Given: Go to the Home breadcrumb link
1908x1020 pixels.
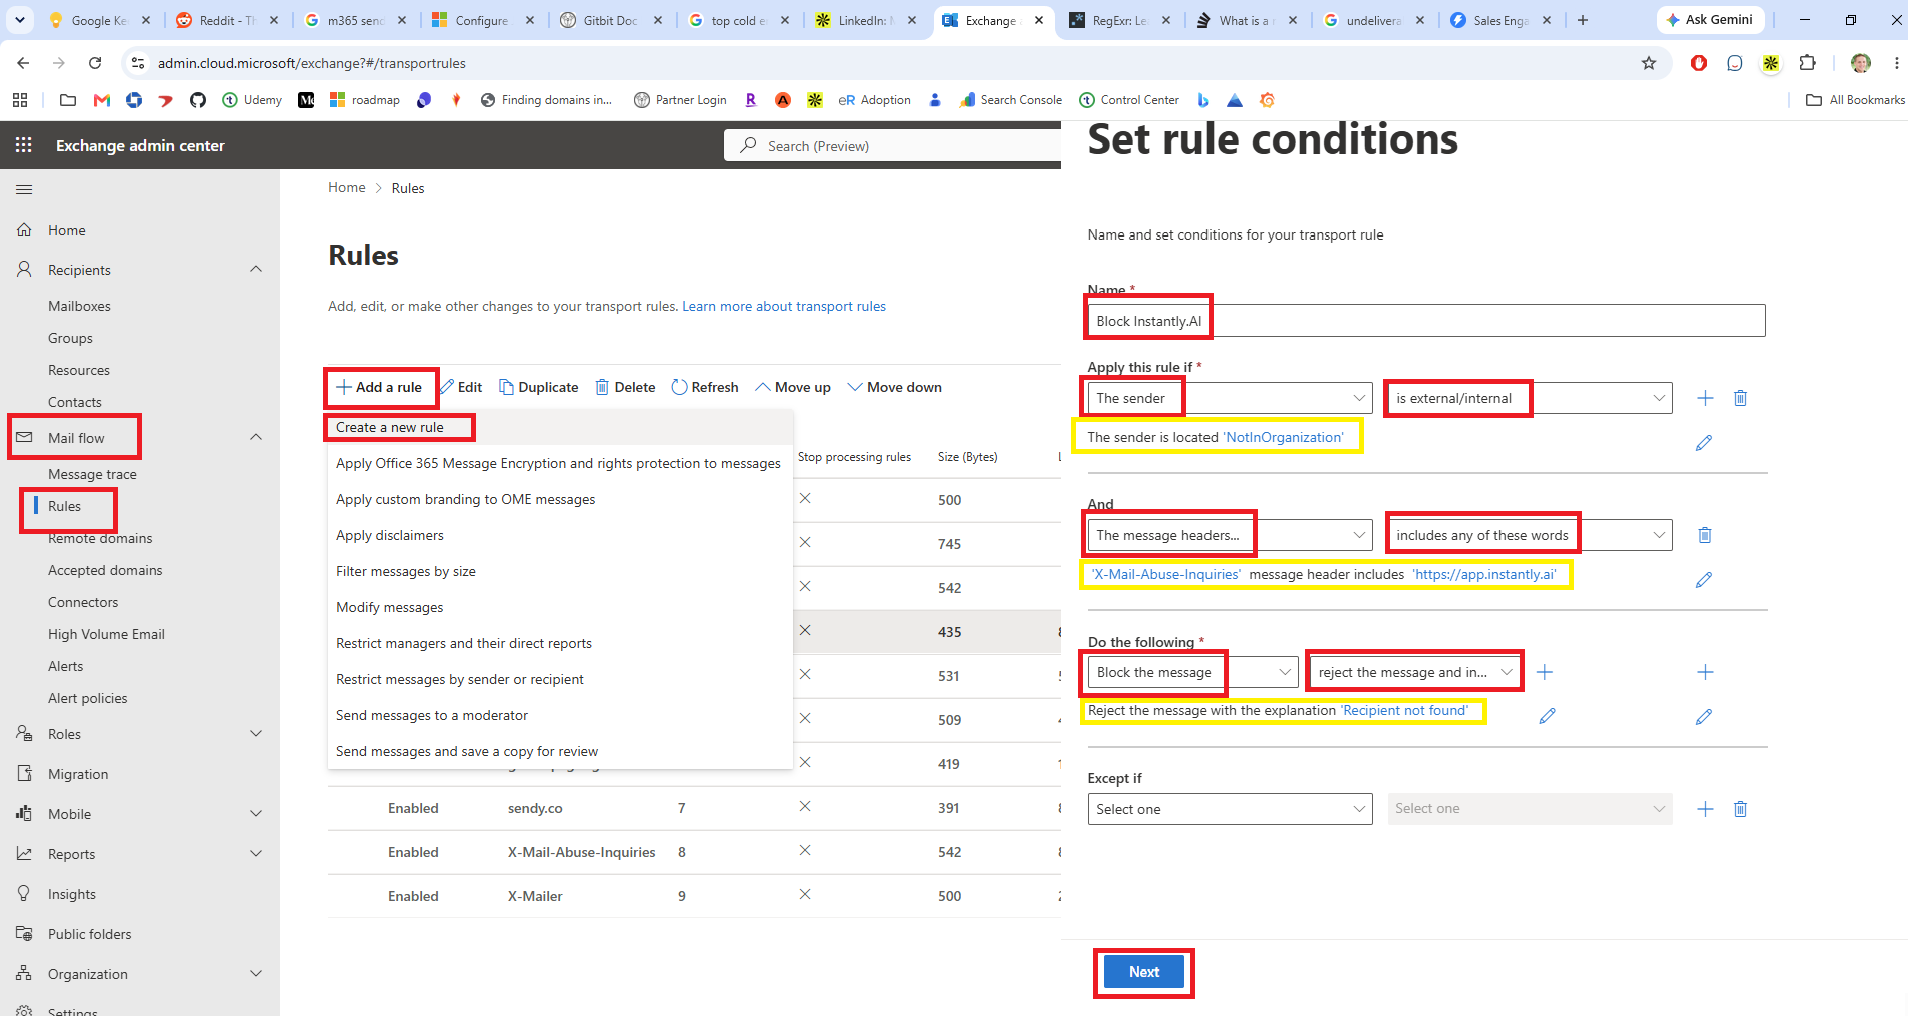Looking at the screenshot, I should [347, 187].
